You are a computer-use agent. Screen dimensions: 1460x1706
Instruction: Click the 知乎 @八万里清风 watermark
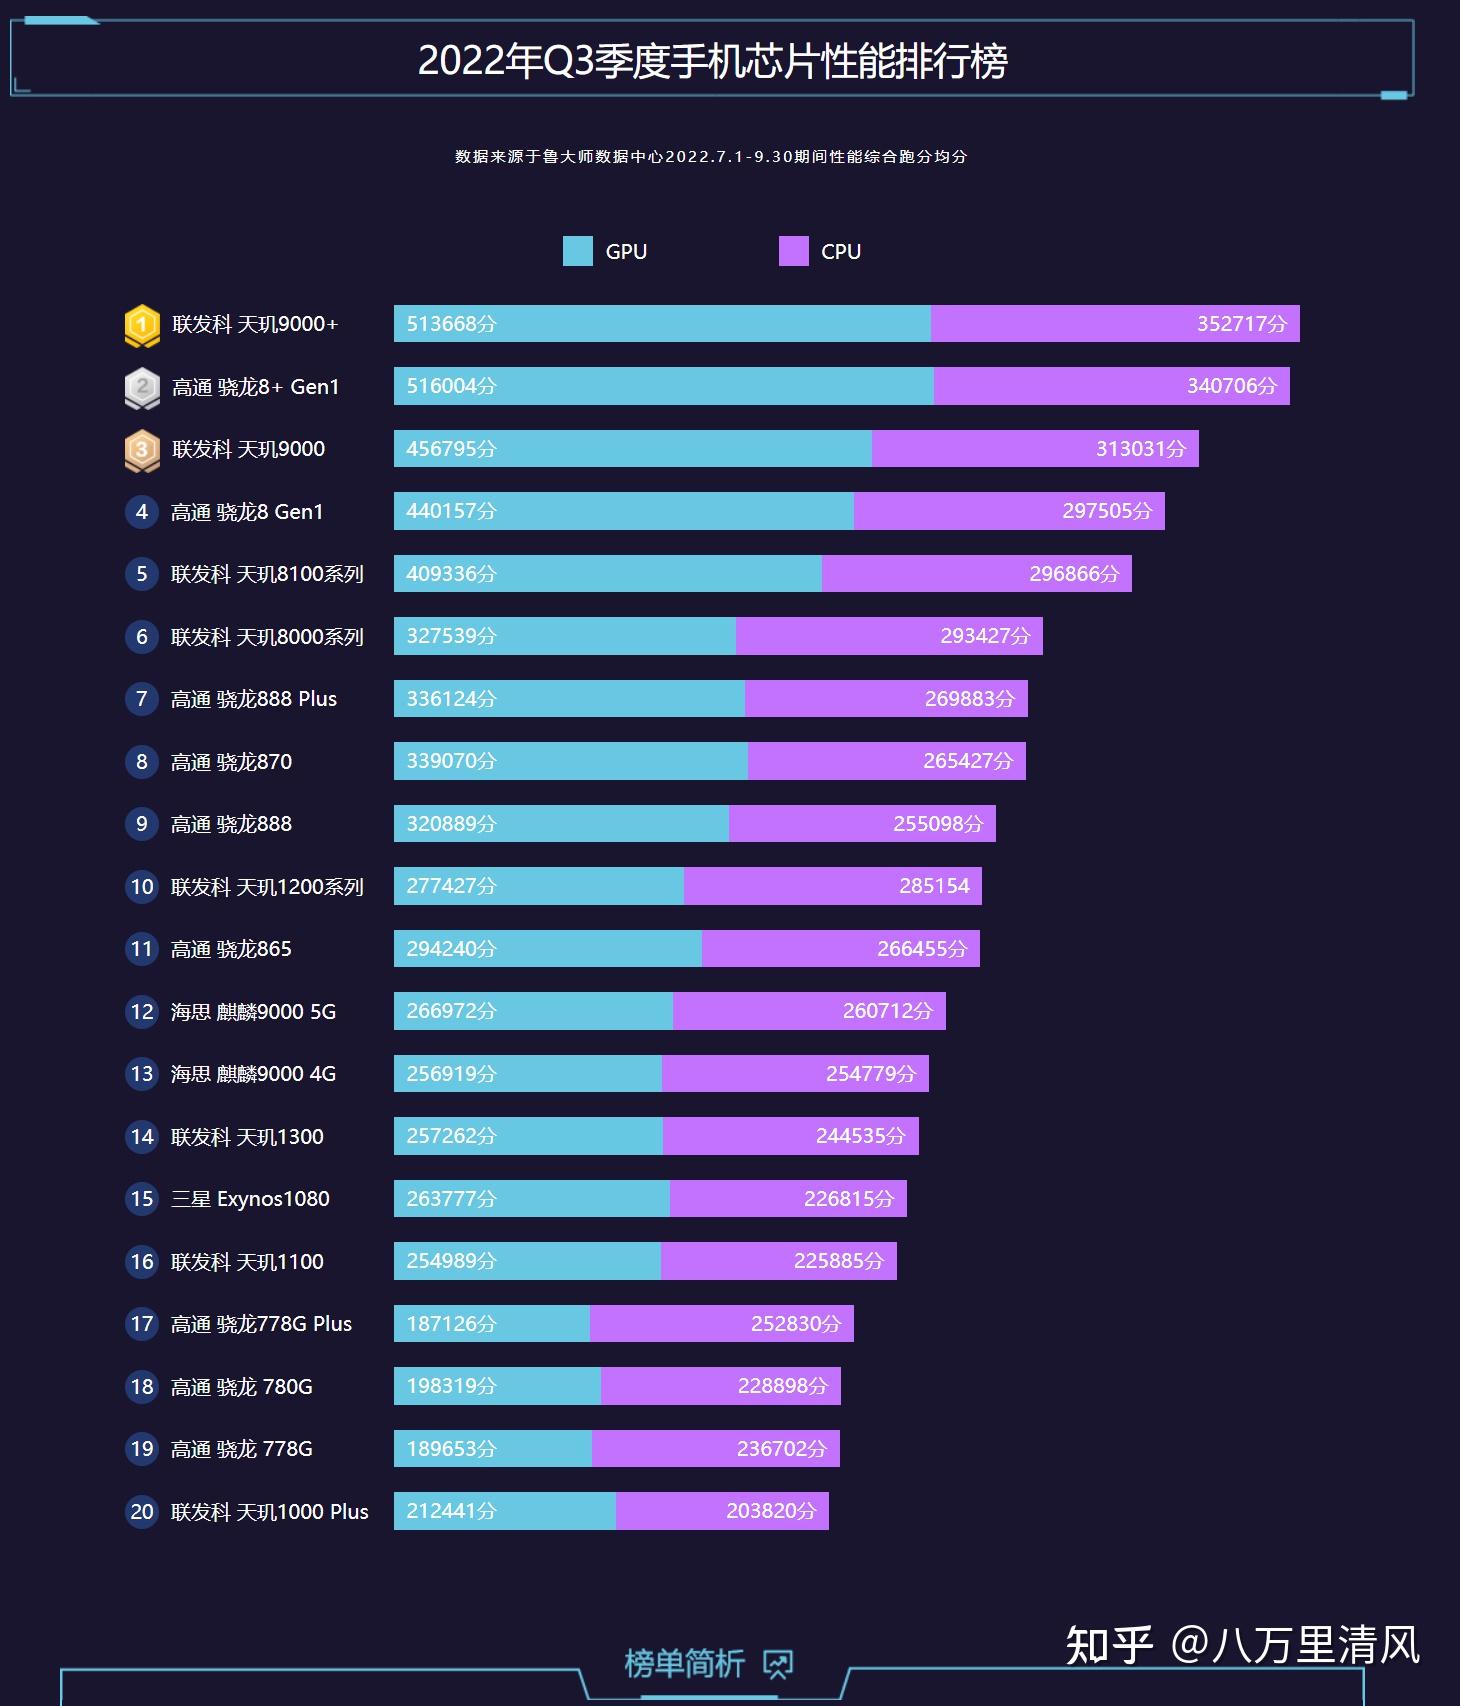(1243, 1645)
